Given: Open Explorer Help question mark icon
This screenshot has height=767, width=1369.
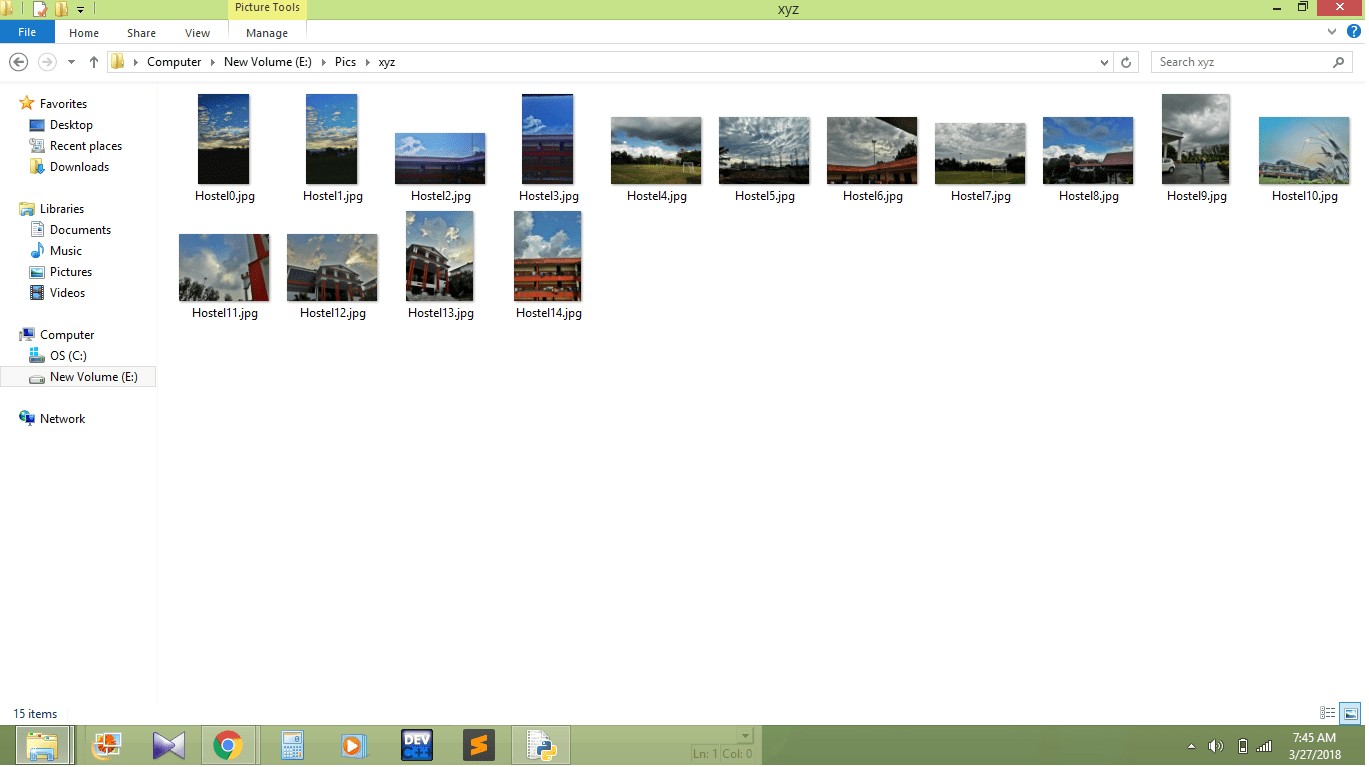Looking at the screenshot, I should click(1354, 32).
